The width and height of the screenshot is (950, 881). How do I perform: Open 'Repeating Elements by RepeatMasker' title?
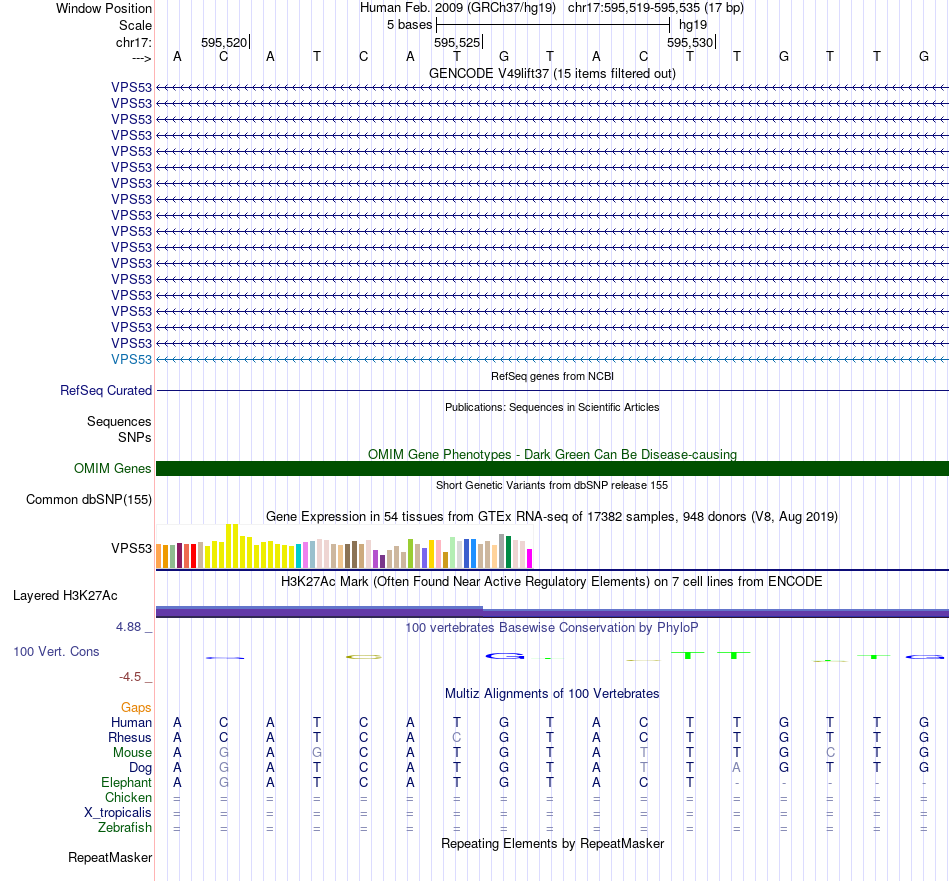tap(552, 843)
